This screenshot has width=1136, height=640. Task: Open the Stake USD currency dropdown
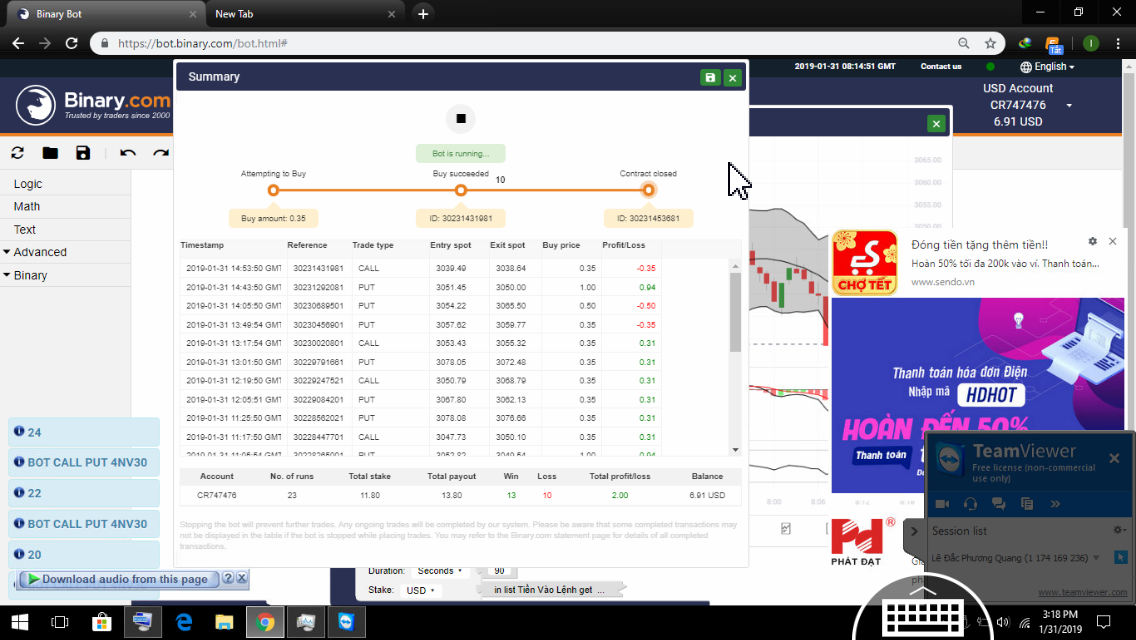419,590
